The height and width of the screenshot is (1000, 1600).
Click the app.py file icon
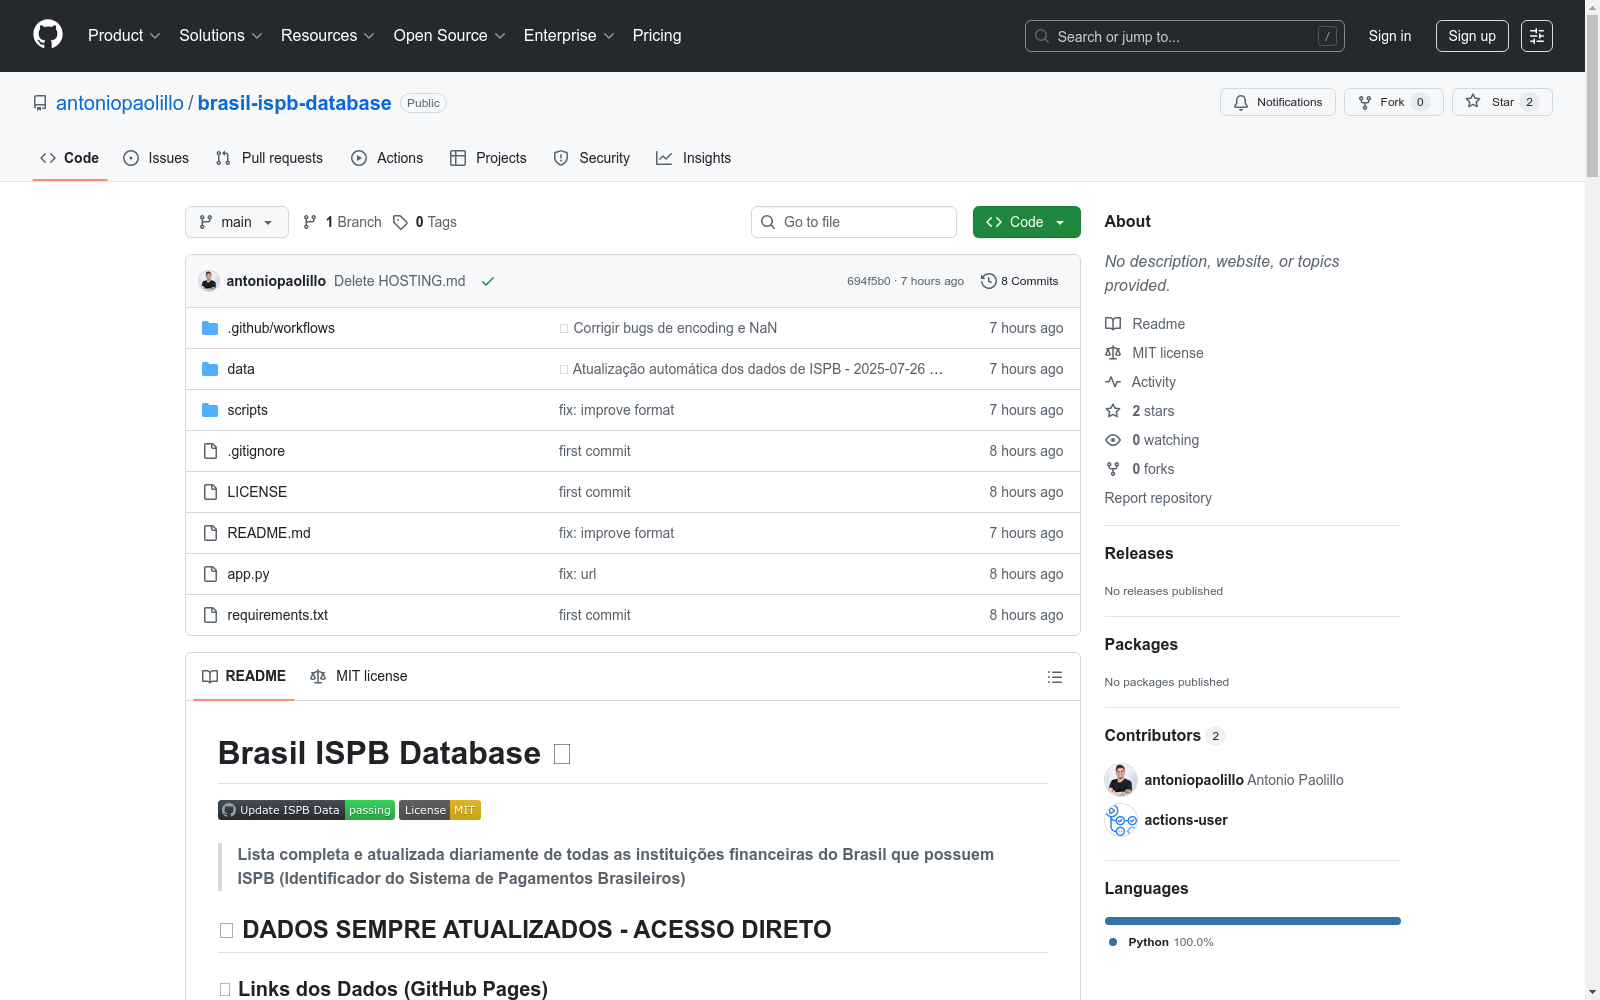click(210, 574)
